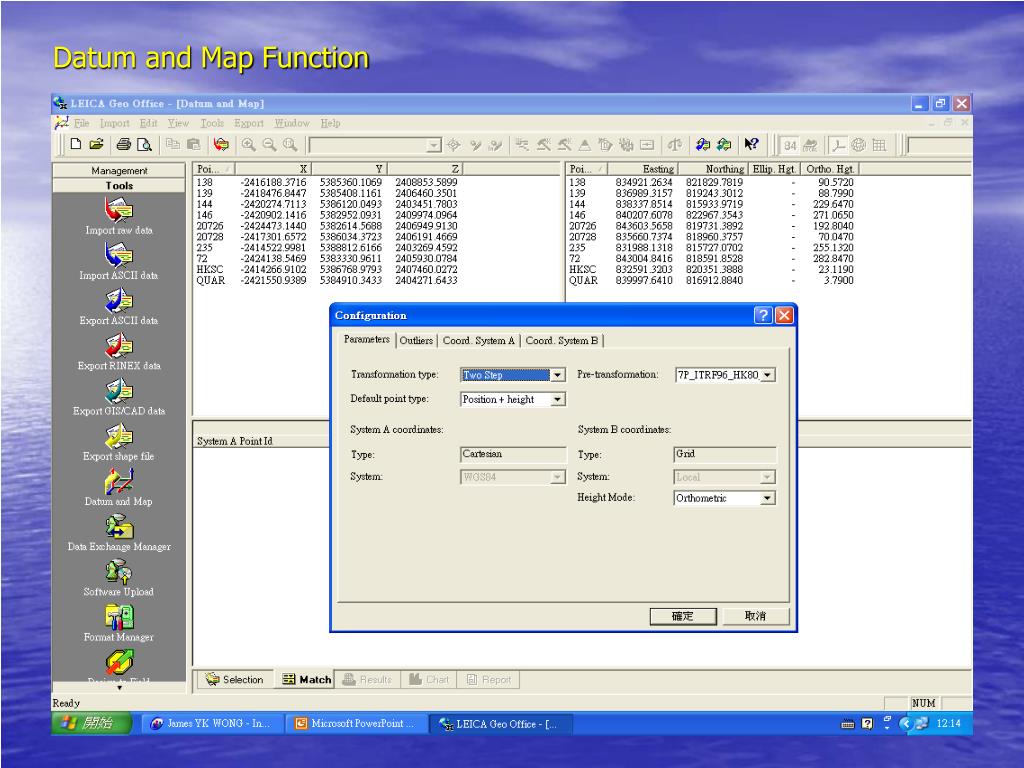Screen dimensions: 1024x768
Task: Launch the Software Upload tool
Action: coord(119,577)
